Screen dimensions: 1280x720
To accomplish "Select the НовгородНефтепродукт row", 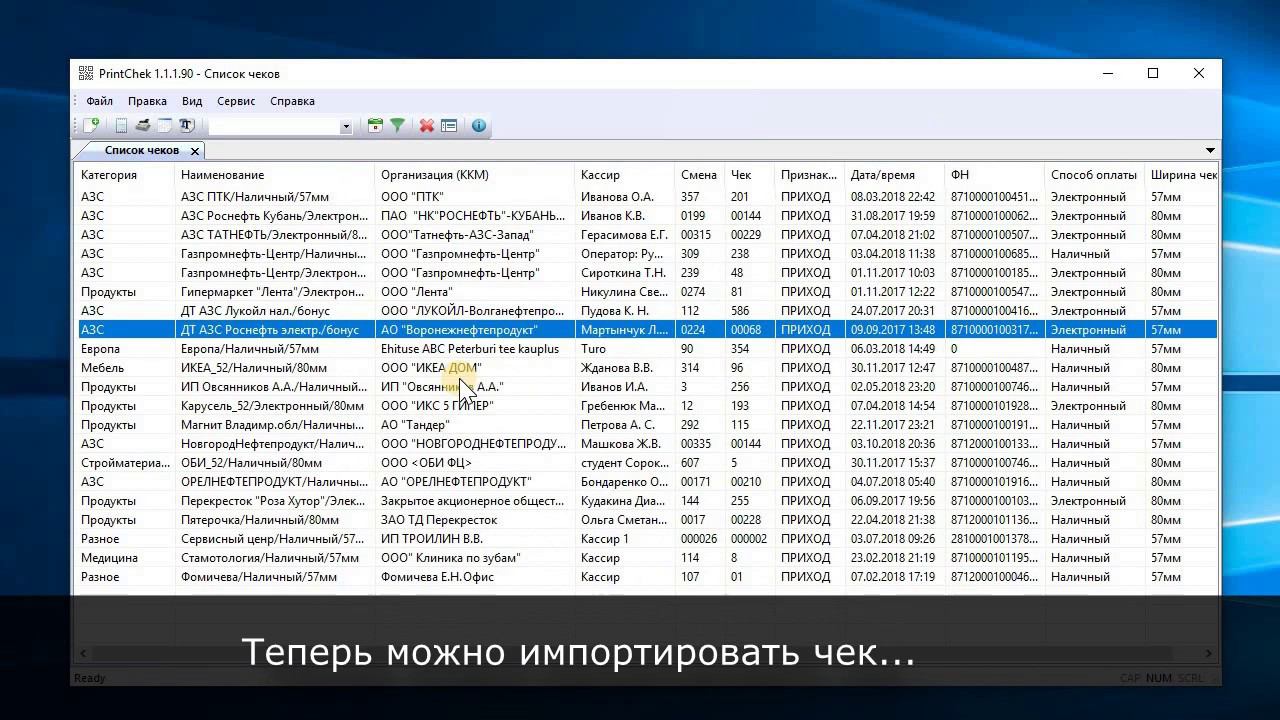I will point(646,444).
